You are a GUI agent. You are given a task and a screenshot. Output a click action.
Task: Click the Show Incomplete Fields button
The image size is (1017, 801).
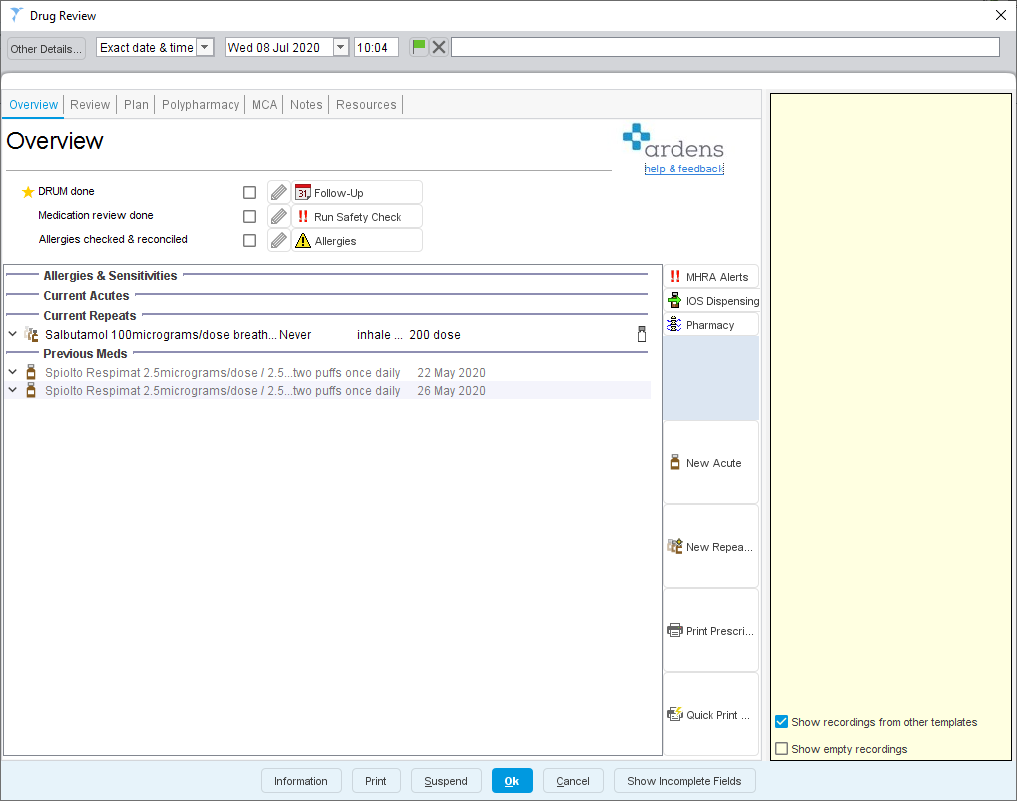(684, 780)
